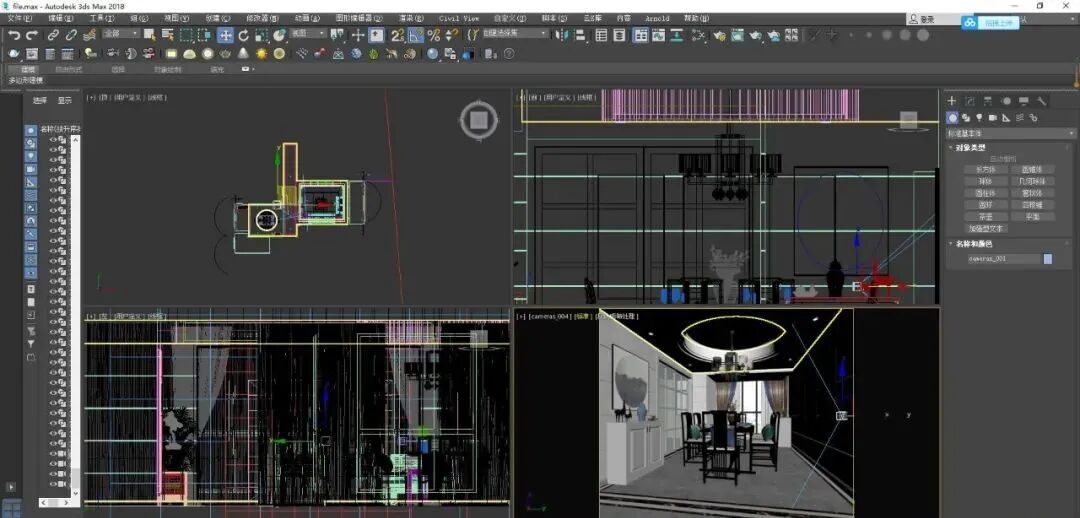Redo the last undone action
The width and height of the screenshot is (1080, 518).
tap(32, 35)
